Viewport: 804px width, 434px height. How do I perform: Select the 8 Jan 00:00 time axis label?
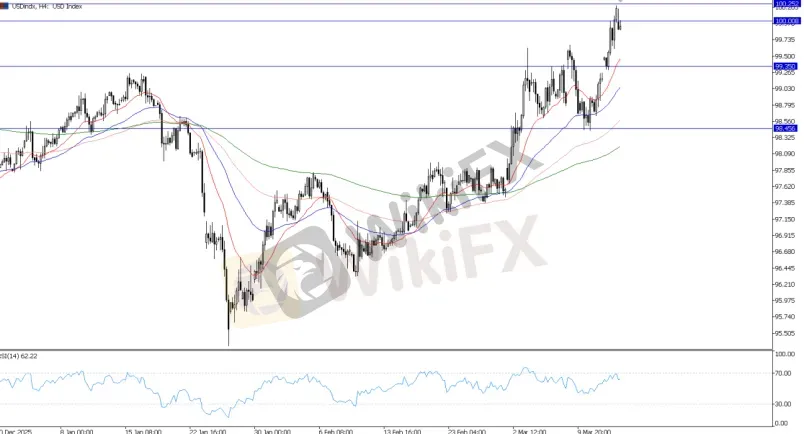(x=76, y=431)
